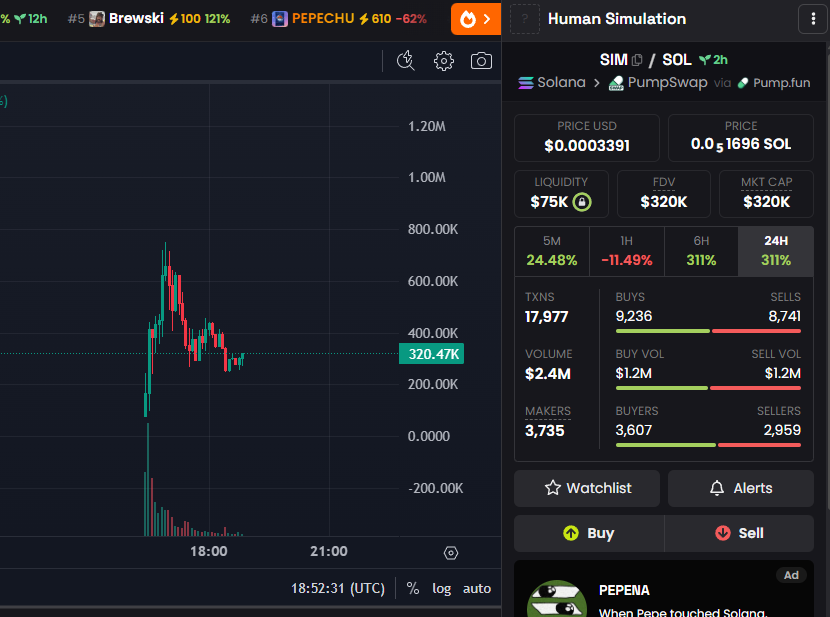Click the 1.20M price axis label
830x617 pixels.
[427, 126]
